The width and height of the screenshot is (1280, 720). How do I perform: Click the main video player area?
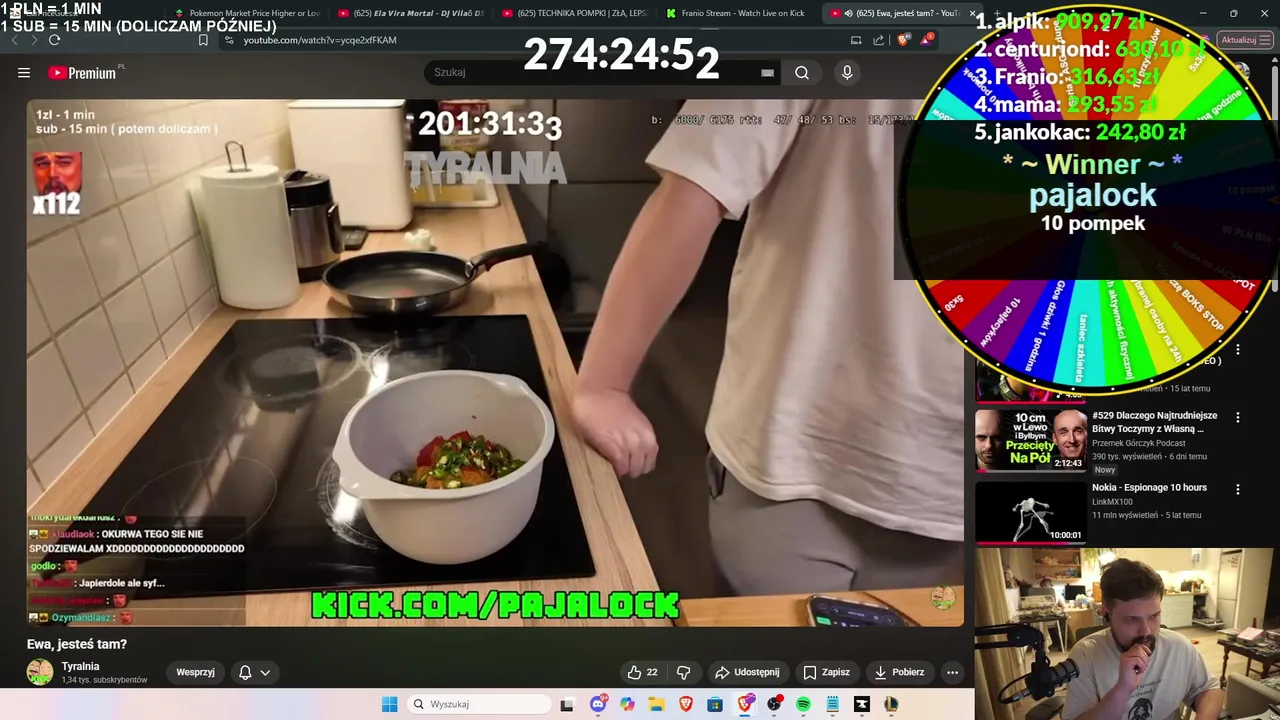pos(495,362)
